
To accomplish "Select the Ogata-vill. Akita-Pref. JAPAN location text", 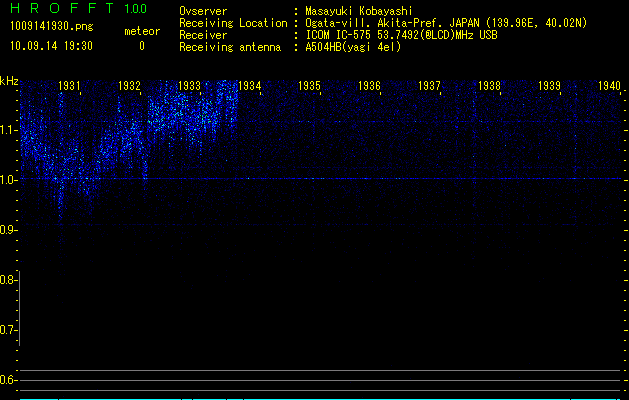I will pyautogui.click(x=446, y=23).
